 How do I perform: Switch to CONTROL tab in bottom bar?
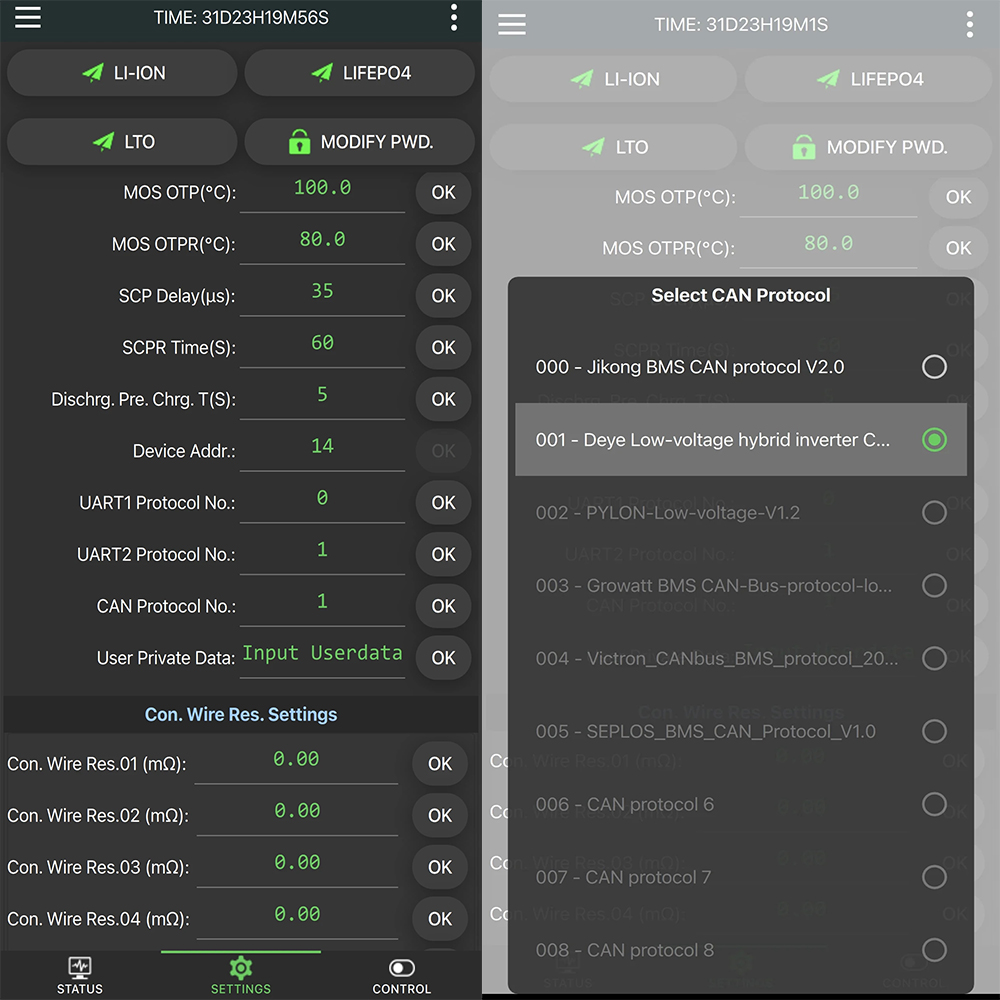click(401, 975)
